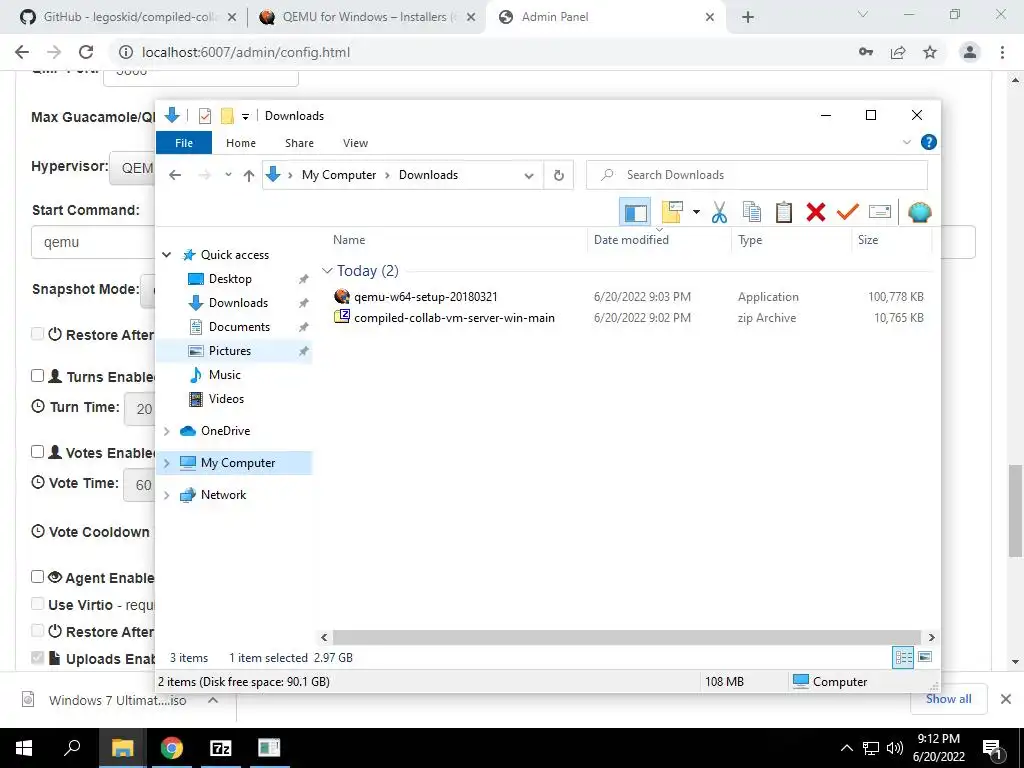Open the View ribbon tab

click(x=355, y=143)
